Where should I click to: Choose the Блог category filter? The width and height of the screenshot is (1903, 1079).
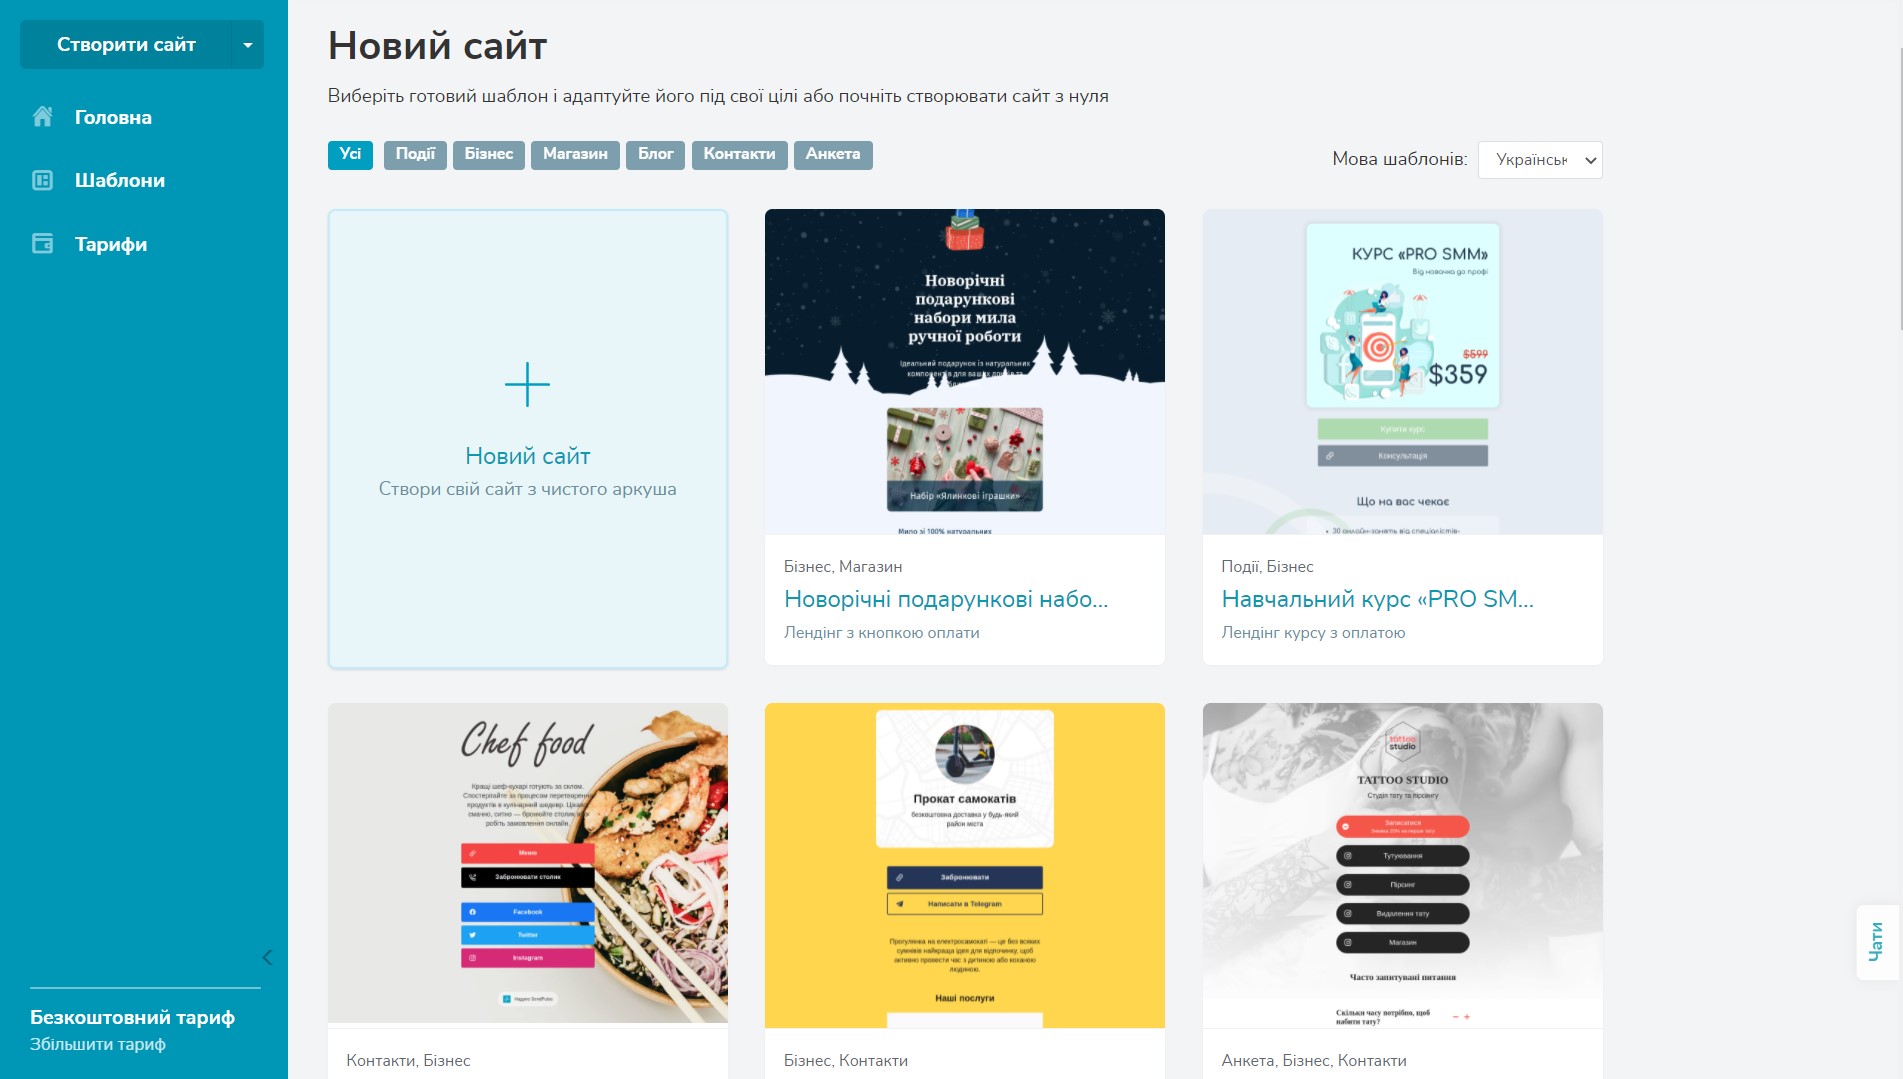(656, 154)
